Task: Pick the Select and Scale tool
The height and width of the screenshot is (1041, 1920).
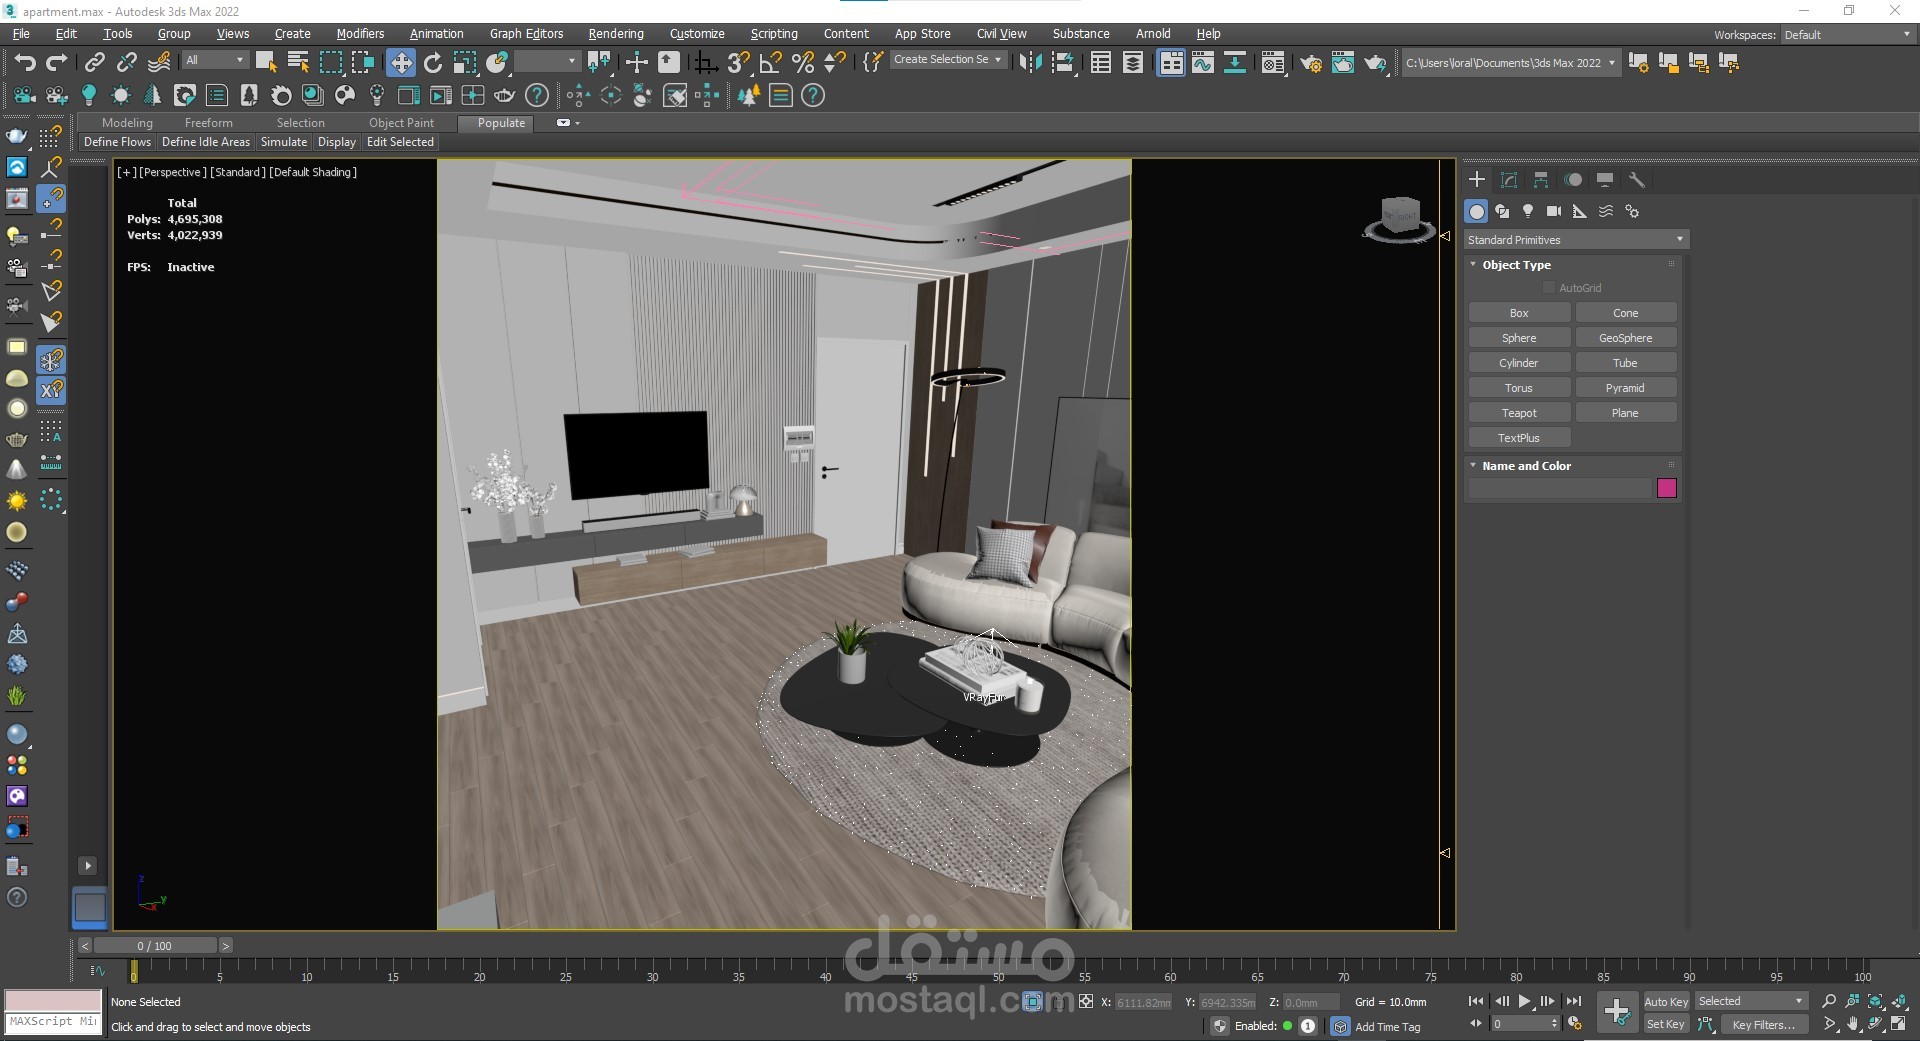Action: [x=465, y=63]
